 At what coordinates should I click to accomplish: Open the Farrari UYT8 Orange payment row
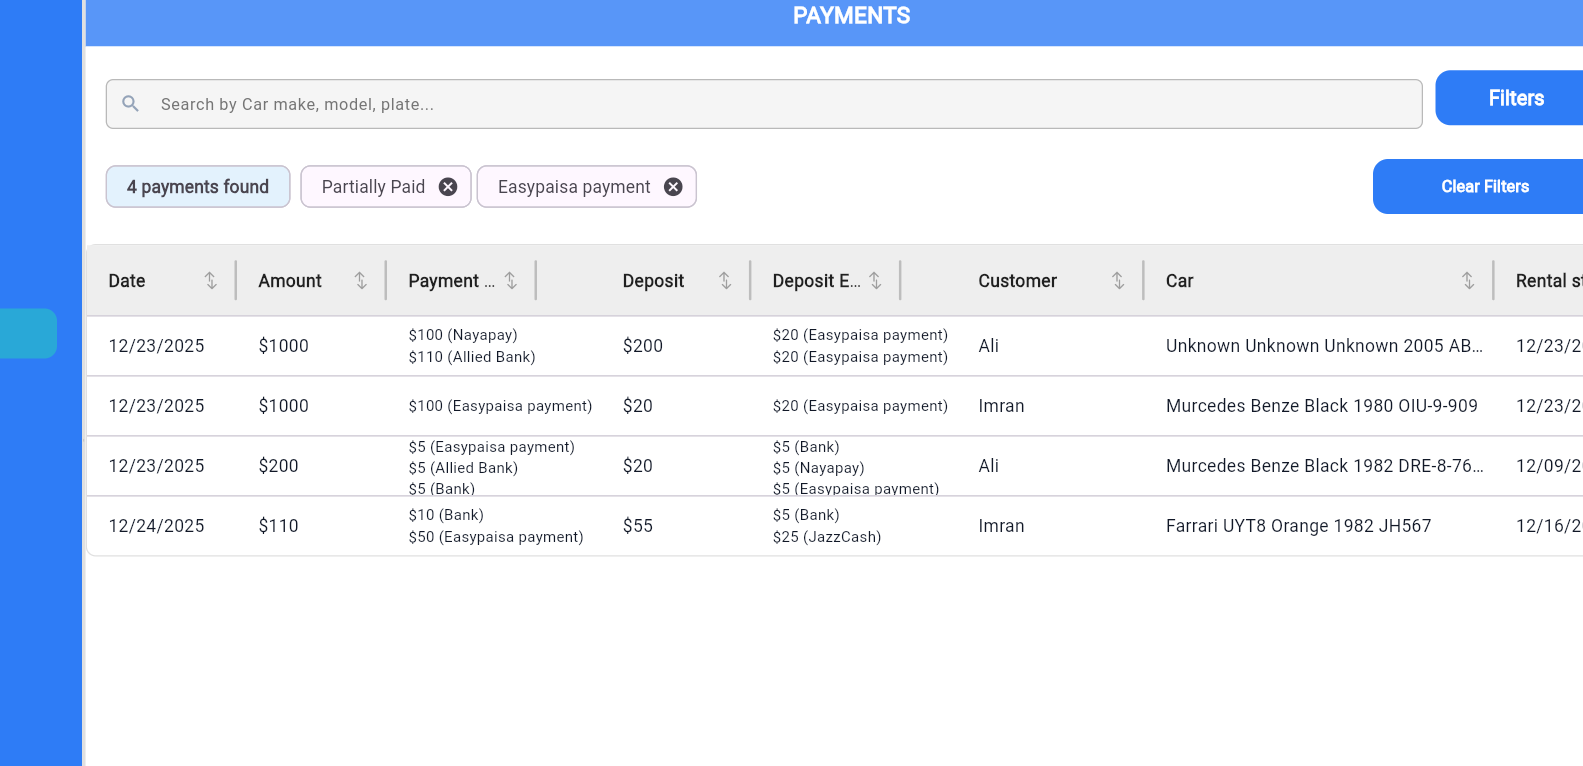click(1298, 526)
